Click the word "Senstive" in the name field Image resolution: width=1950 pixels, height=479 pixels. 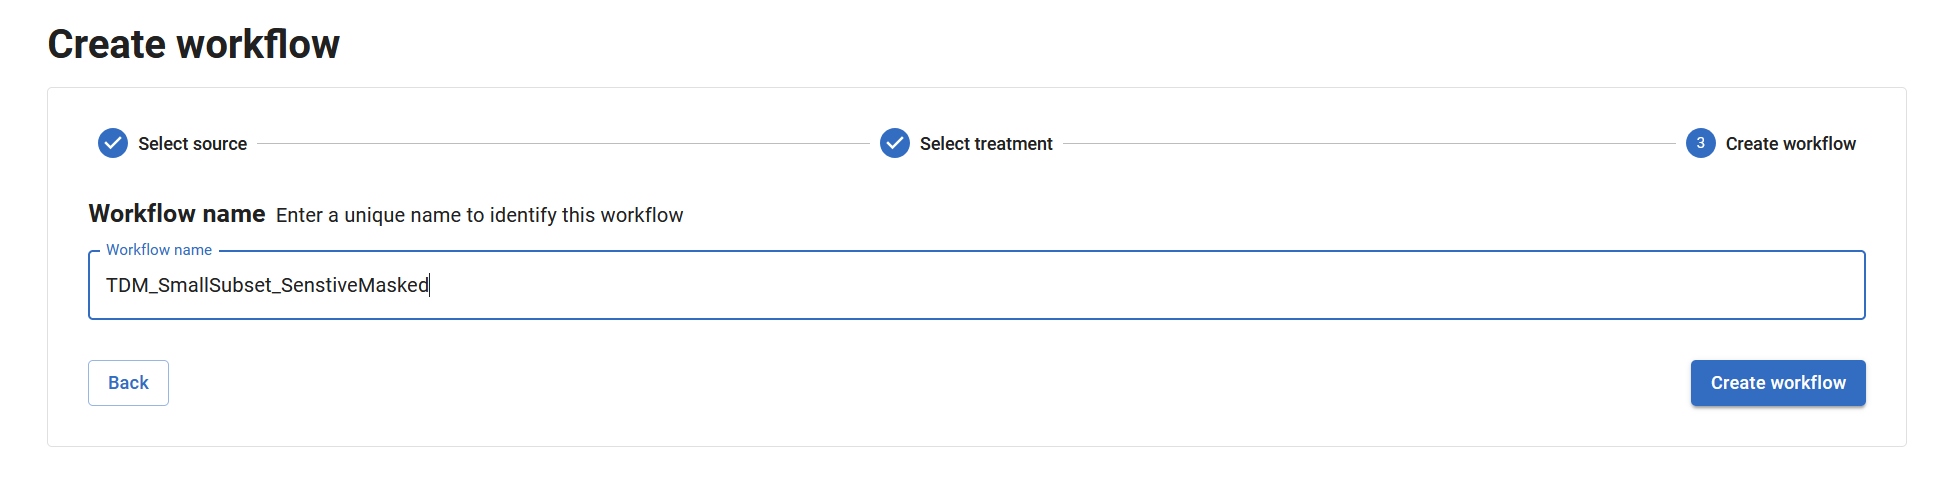[319, 286]
